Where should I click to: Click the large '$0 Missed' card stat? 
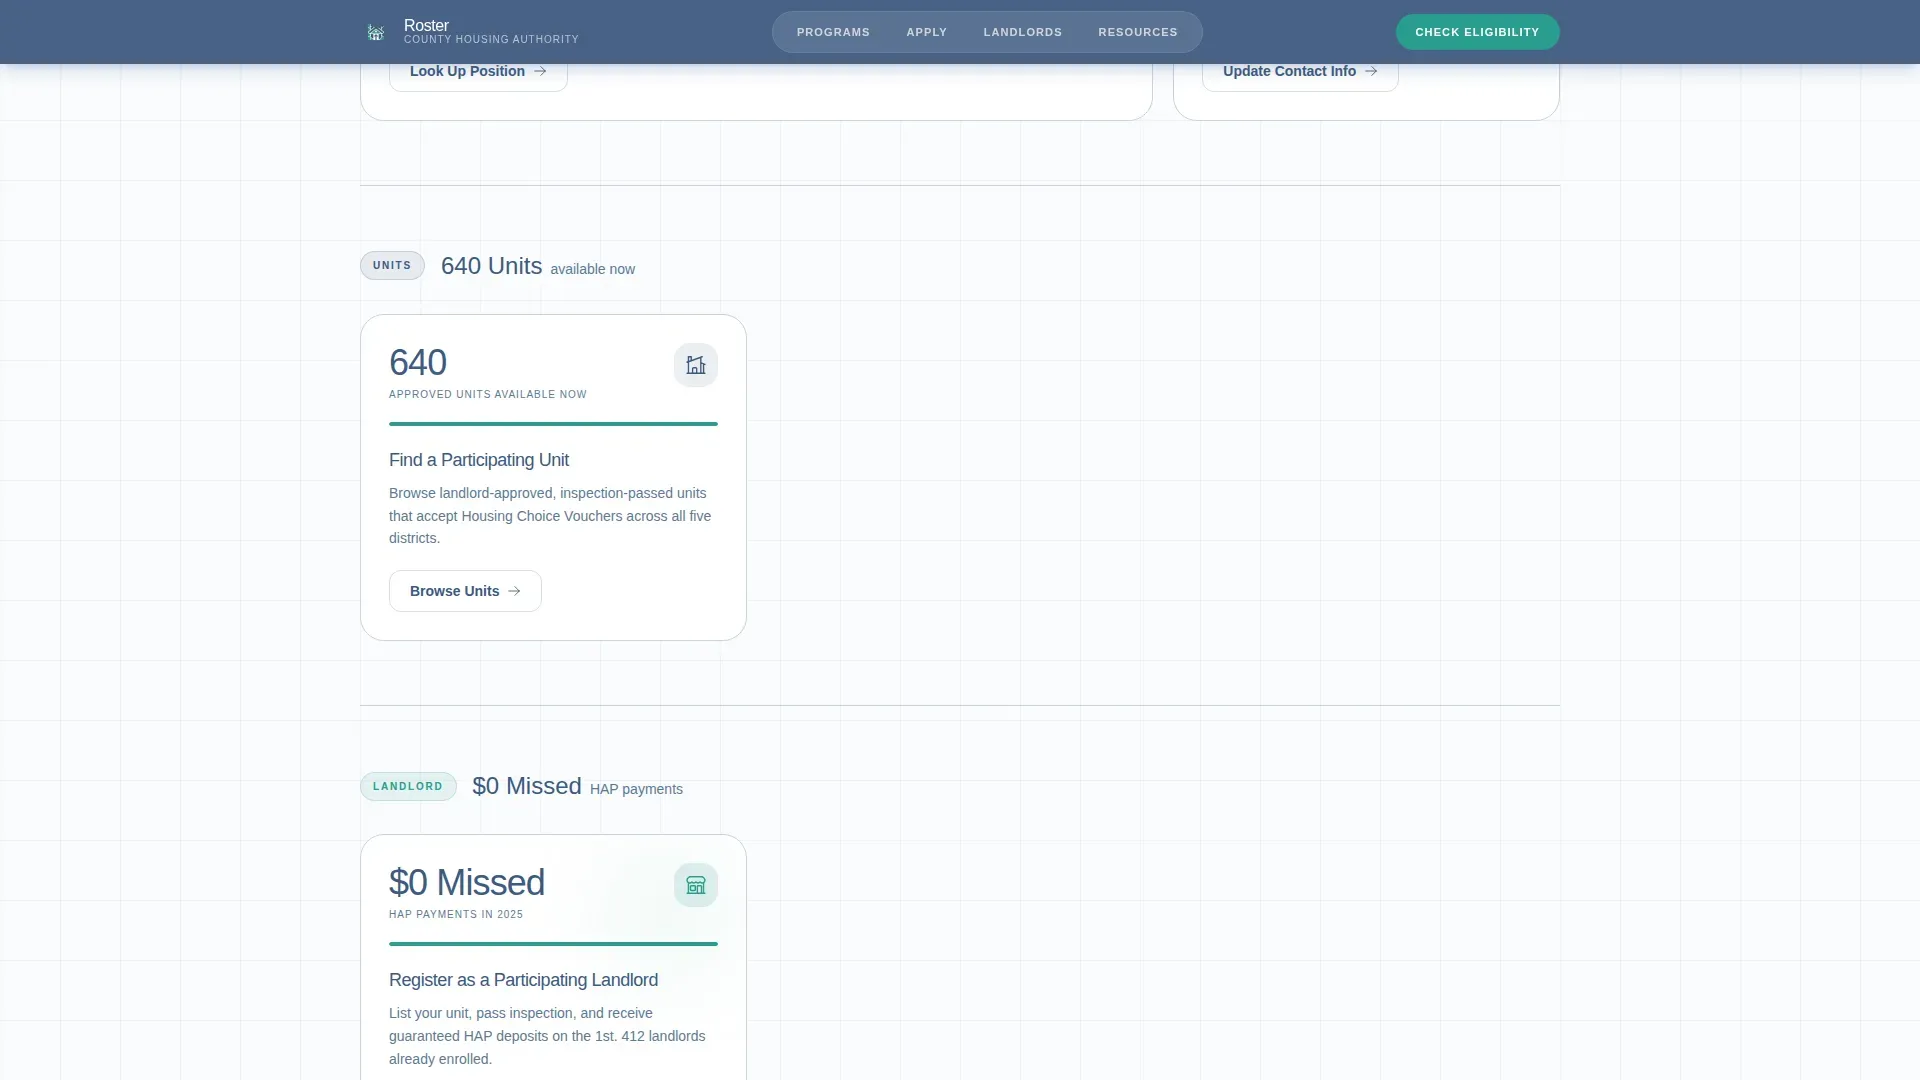coord(467,882)
